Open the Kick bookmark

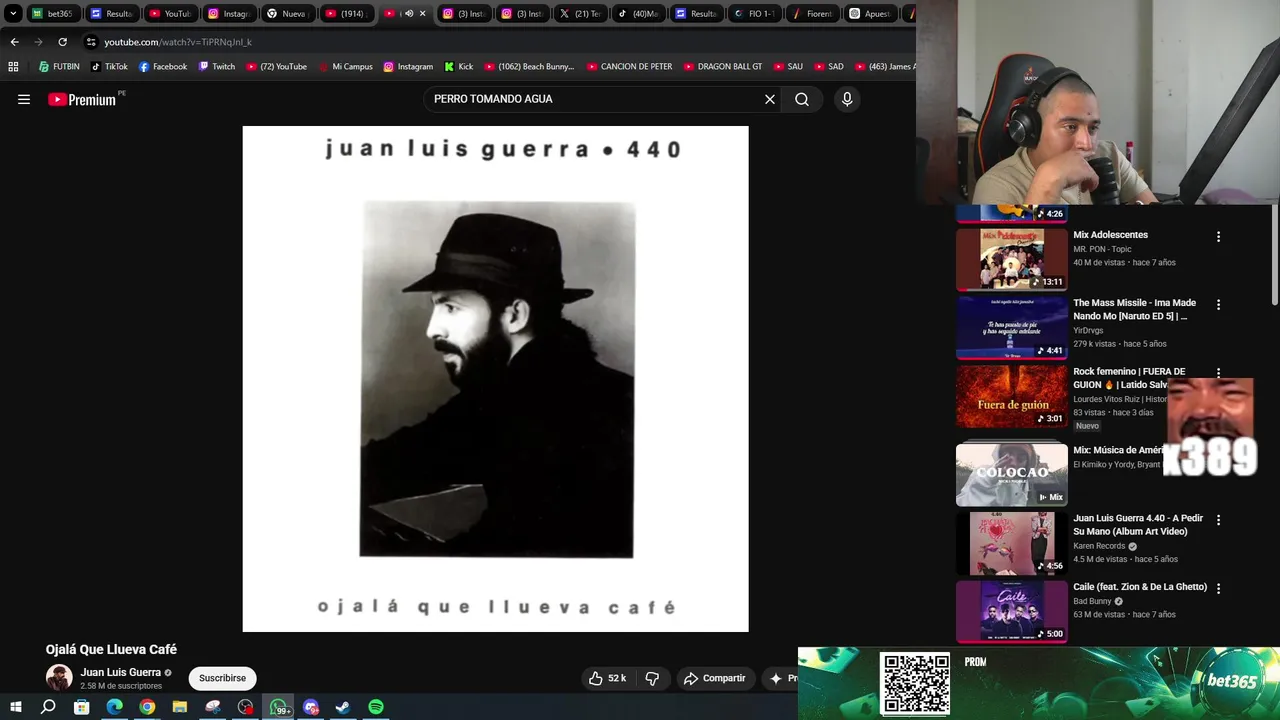click(459, 67)
